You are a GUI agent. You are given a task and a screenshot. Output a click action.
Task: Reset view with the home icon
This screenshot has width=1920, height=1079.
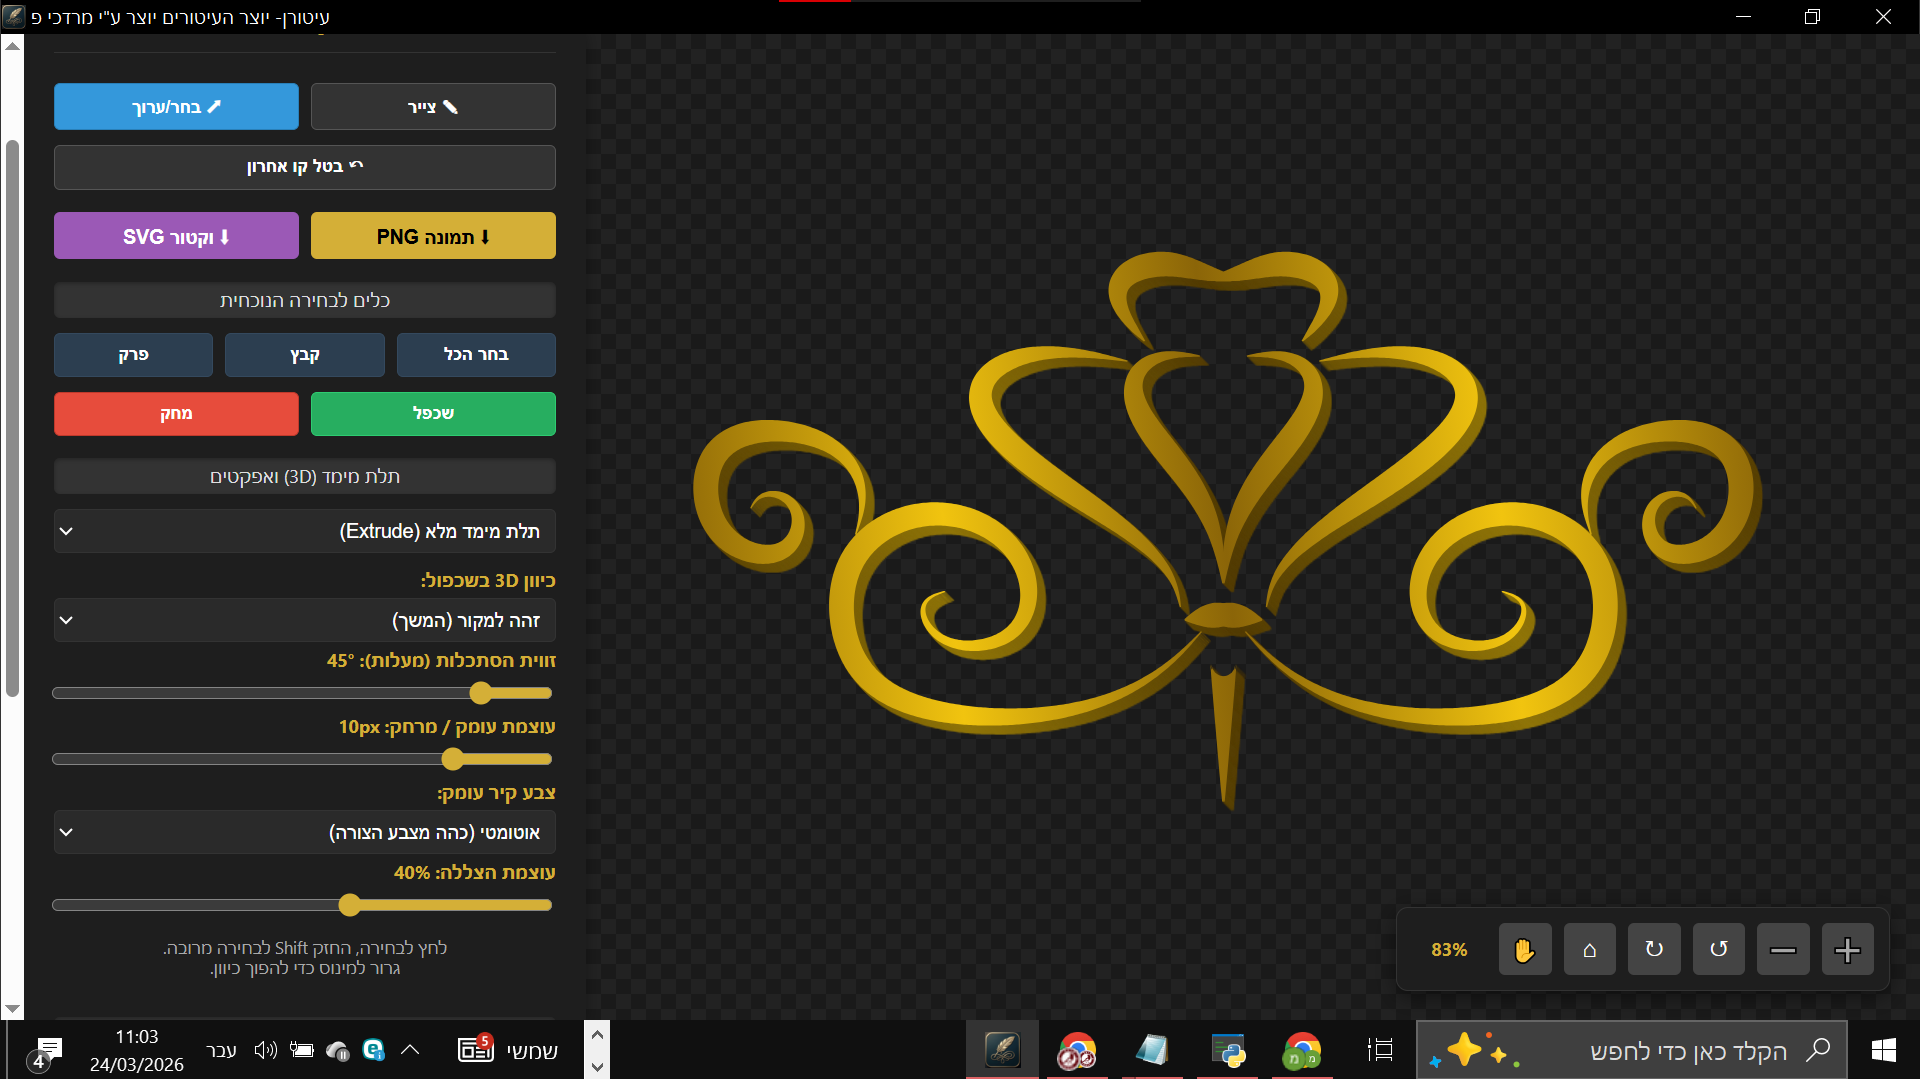click(x=1589, y=949)
